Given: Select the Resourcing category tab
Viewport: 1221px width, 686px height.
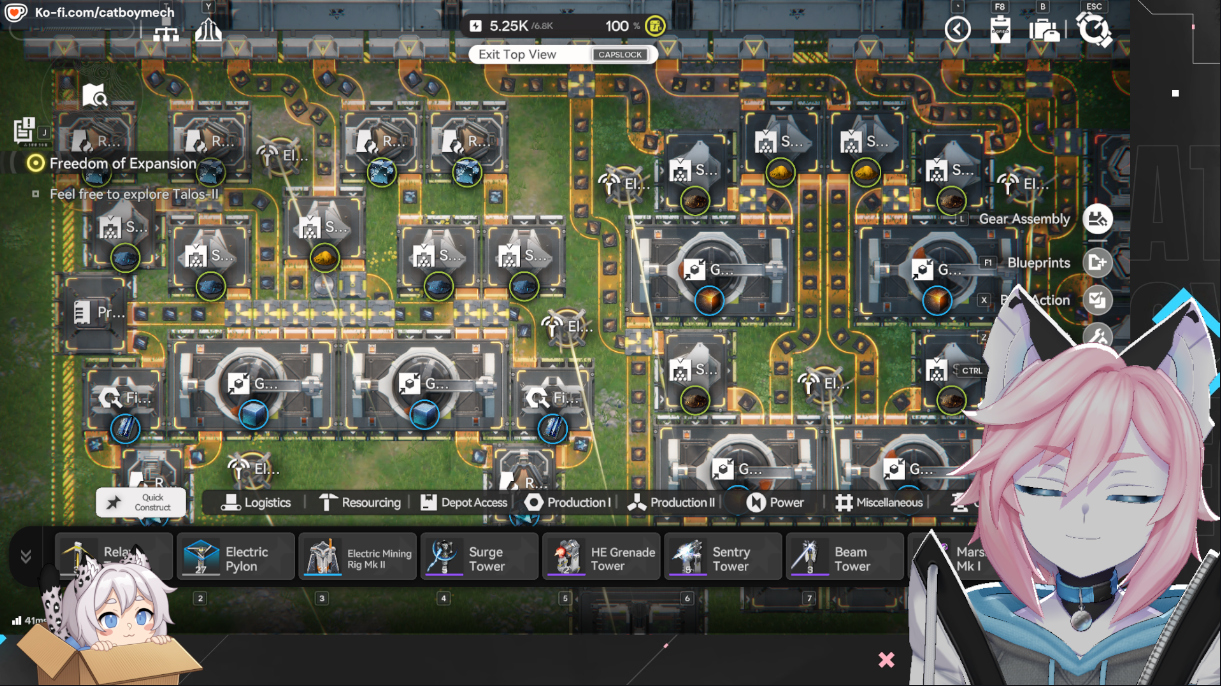Looking at the screenshot, I should click(359, 502).
